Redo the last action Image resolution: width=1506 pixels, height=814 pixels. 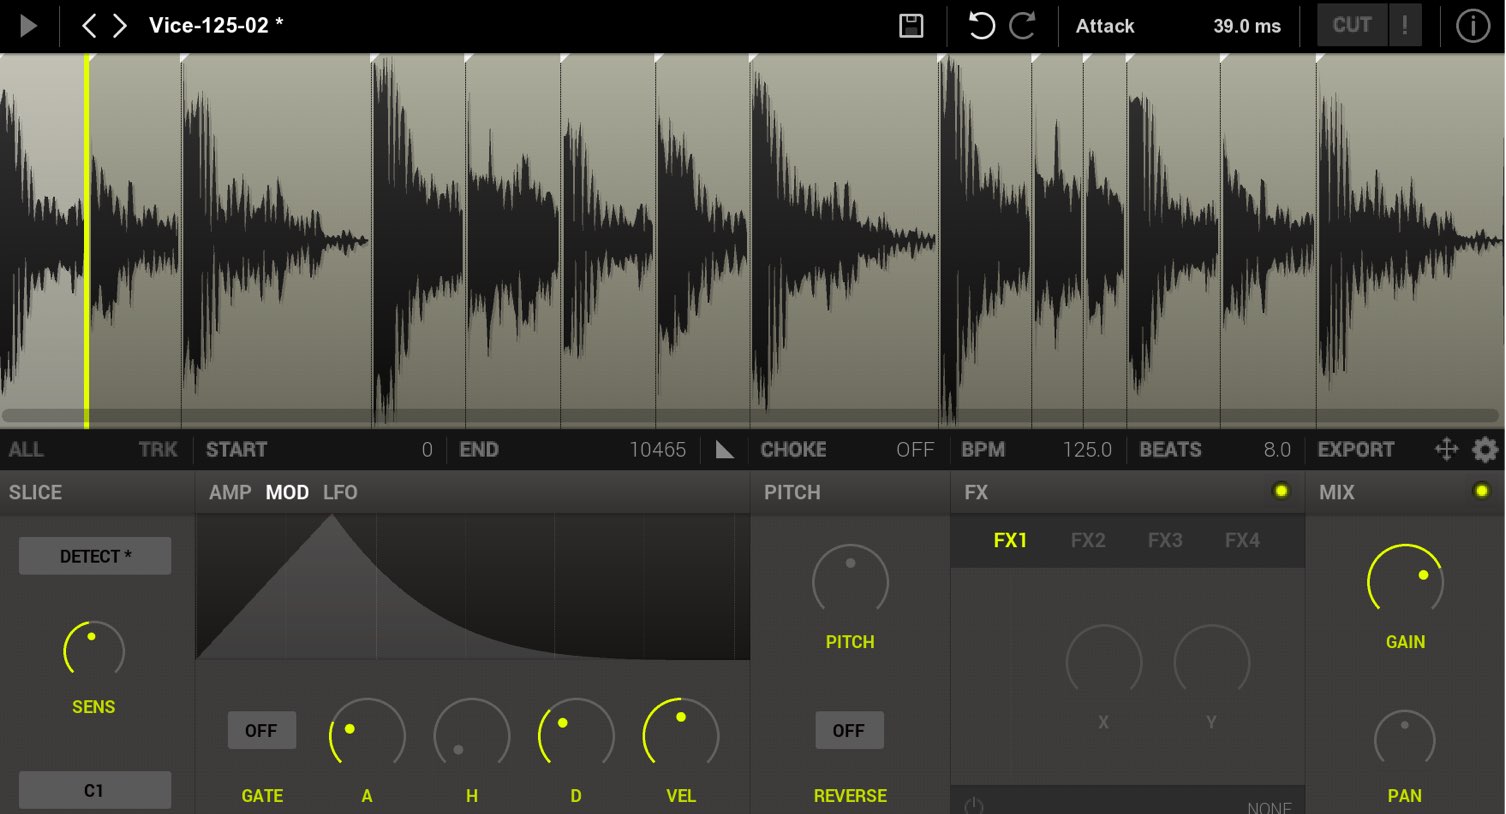(1022, 26)
